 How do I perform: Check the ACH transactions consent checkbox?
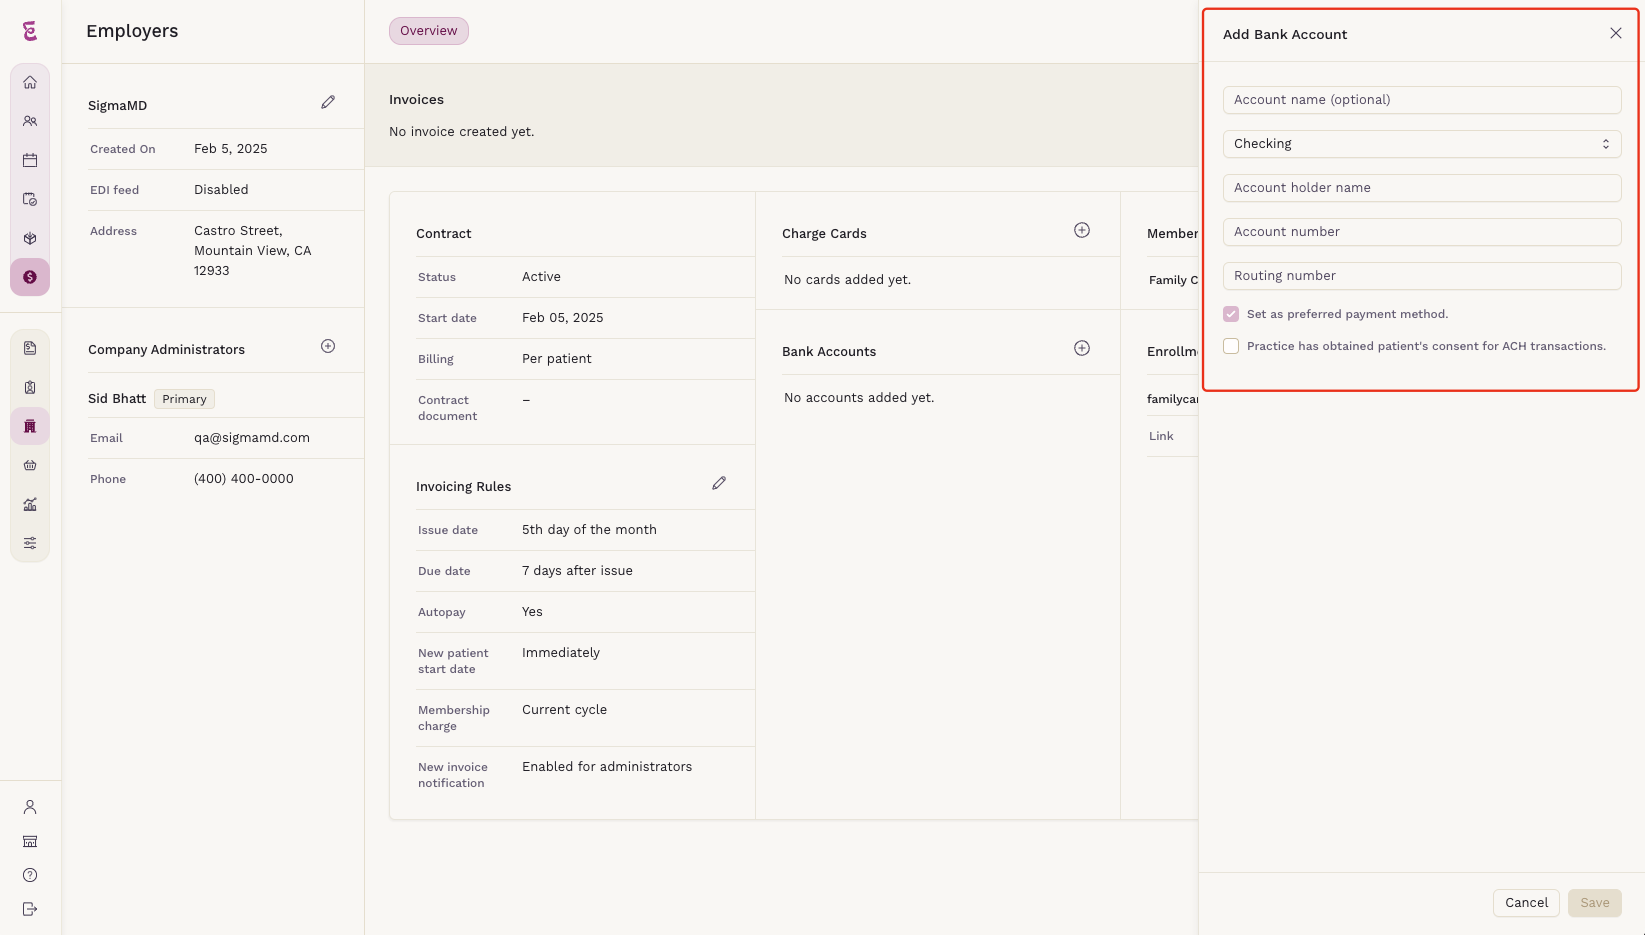pyautogui.click(x=1231, y=346)
